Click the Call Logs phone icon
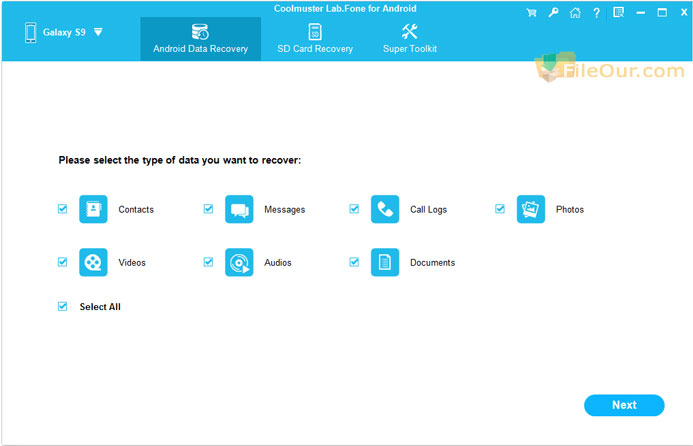 tap(385, 209)
